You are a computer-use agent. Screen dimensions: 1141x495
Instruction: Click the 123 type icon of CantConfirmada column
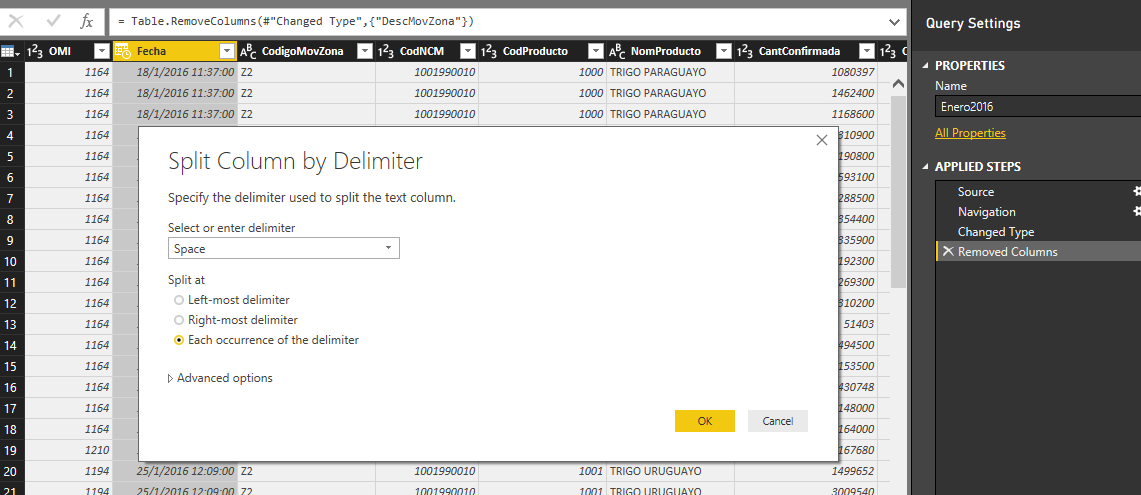[744, 51]
